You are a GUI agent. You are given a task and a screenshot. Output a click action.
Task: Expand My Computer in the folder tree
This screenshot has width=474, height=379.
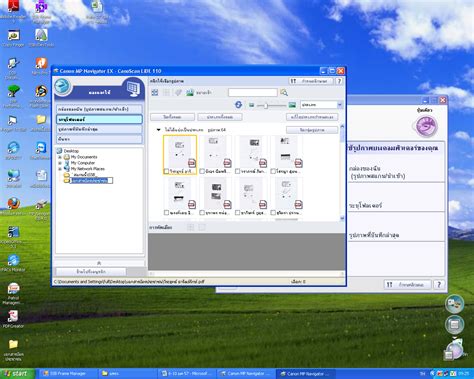(x=60, y=163)
